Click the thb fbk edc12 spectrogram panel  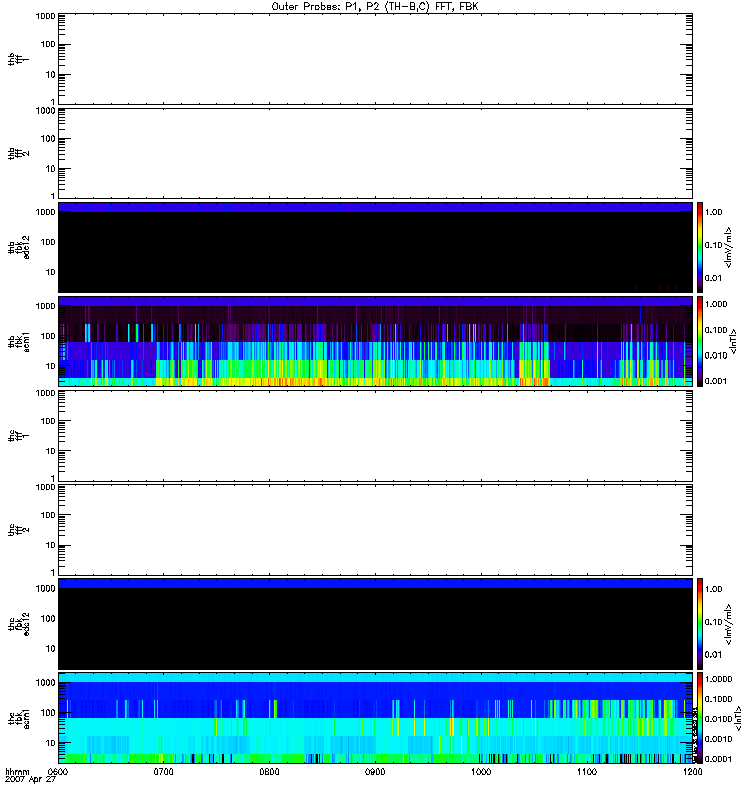[x=375, y=247]
